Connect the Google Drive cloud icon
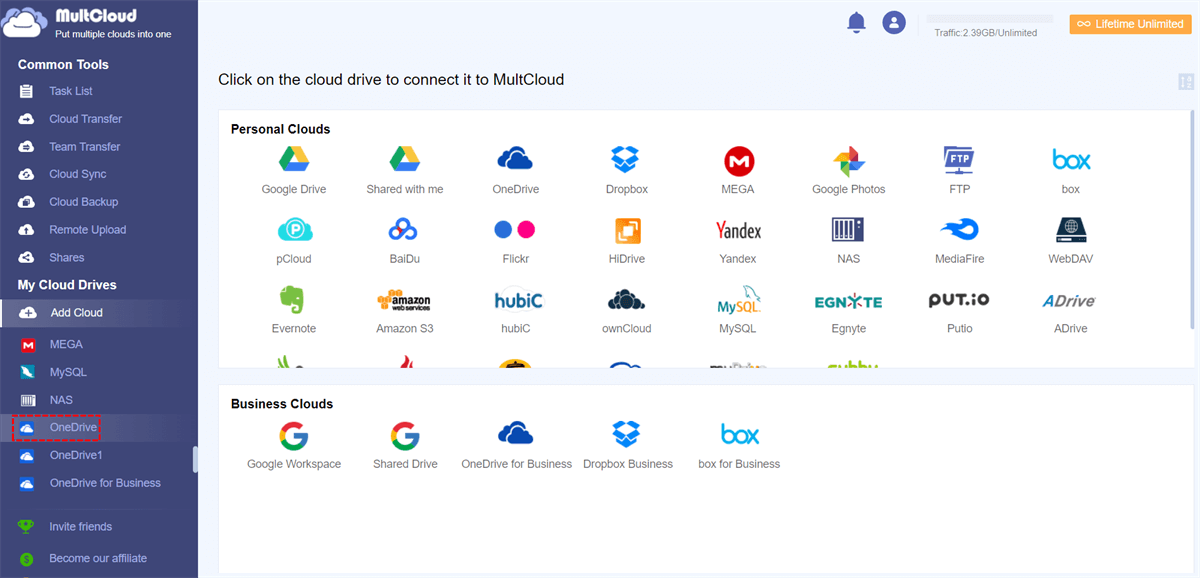The width and height of the screenshot is (1200, 578). pos(294,159)
